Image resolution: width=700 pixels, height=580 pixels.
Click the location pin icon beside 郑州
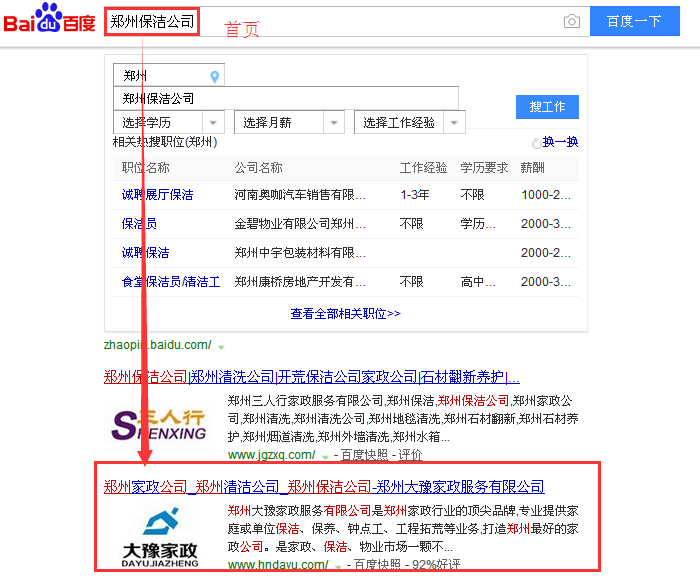click(x=215, y=77)
